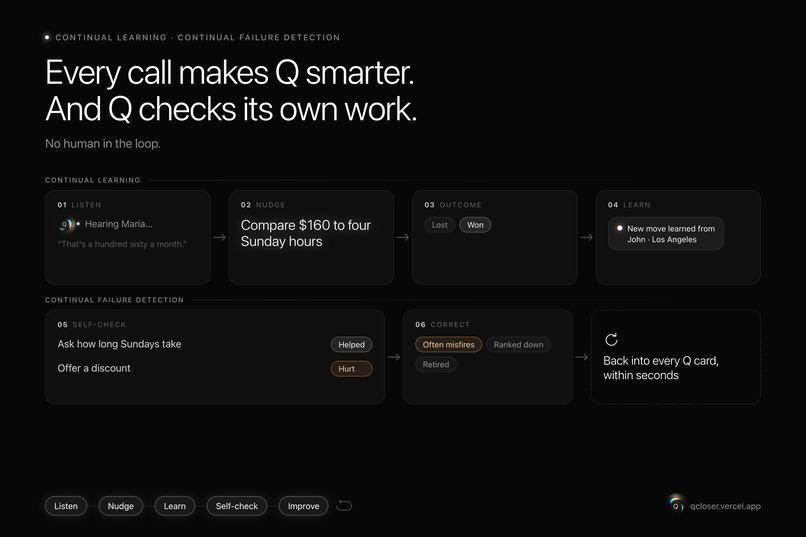Select the Lost outcome pill

click(x=439, y=225)
